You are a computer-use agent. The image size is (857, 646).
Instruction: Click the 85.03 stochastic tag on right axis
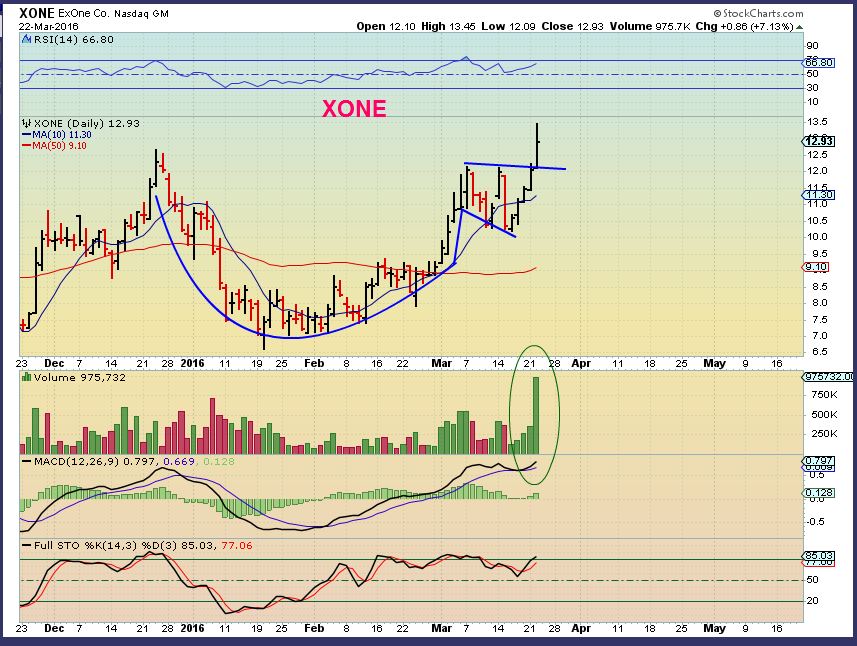click(x=819, y=555)
